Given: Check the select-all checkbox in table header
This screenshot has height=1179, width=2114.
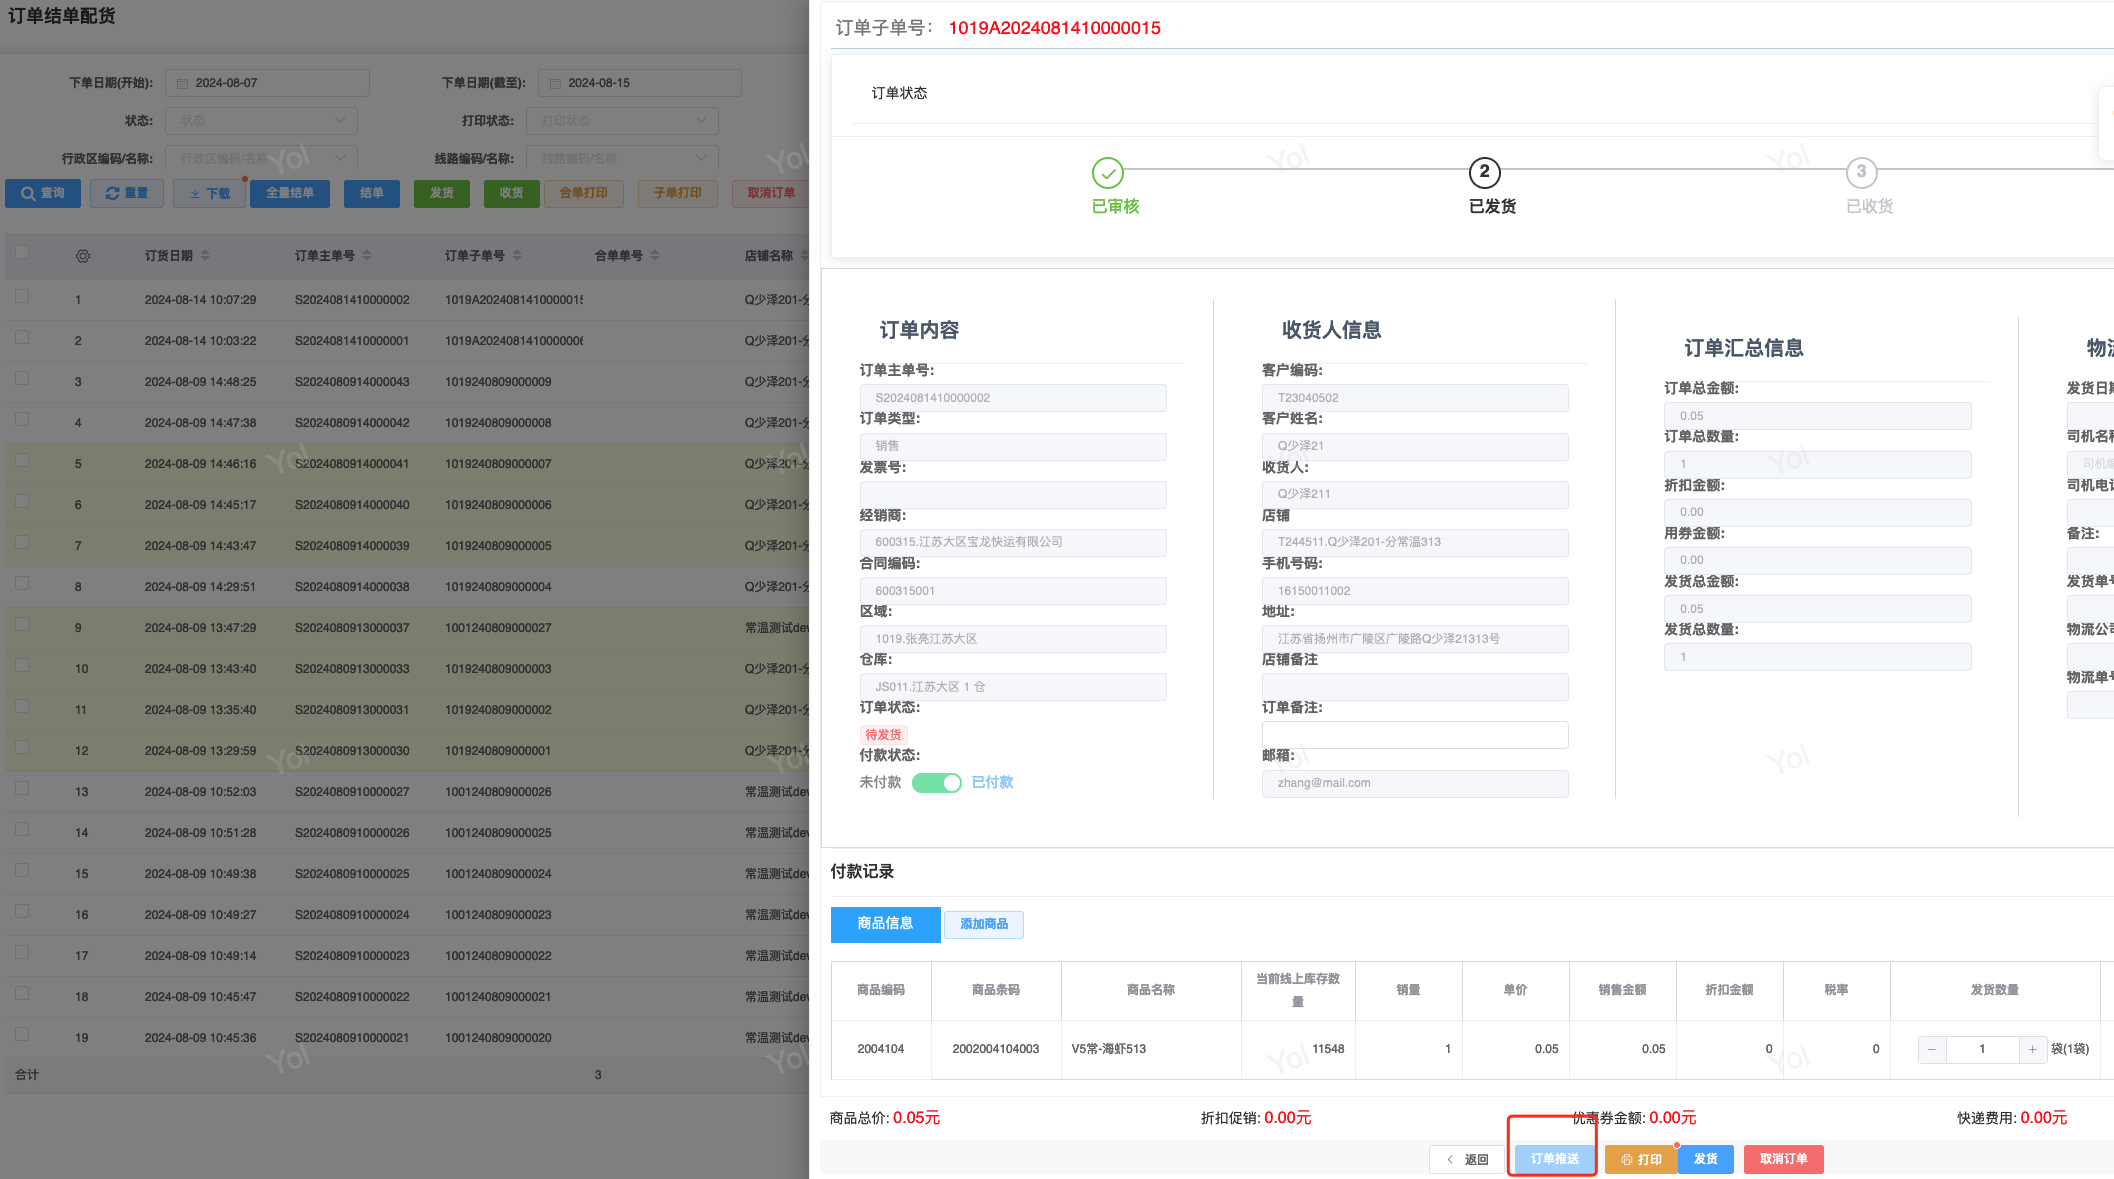Looking at the screenshot, I should click(22, 252).
